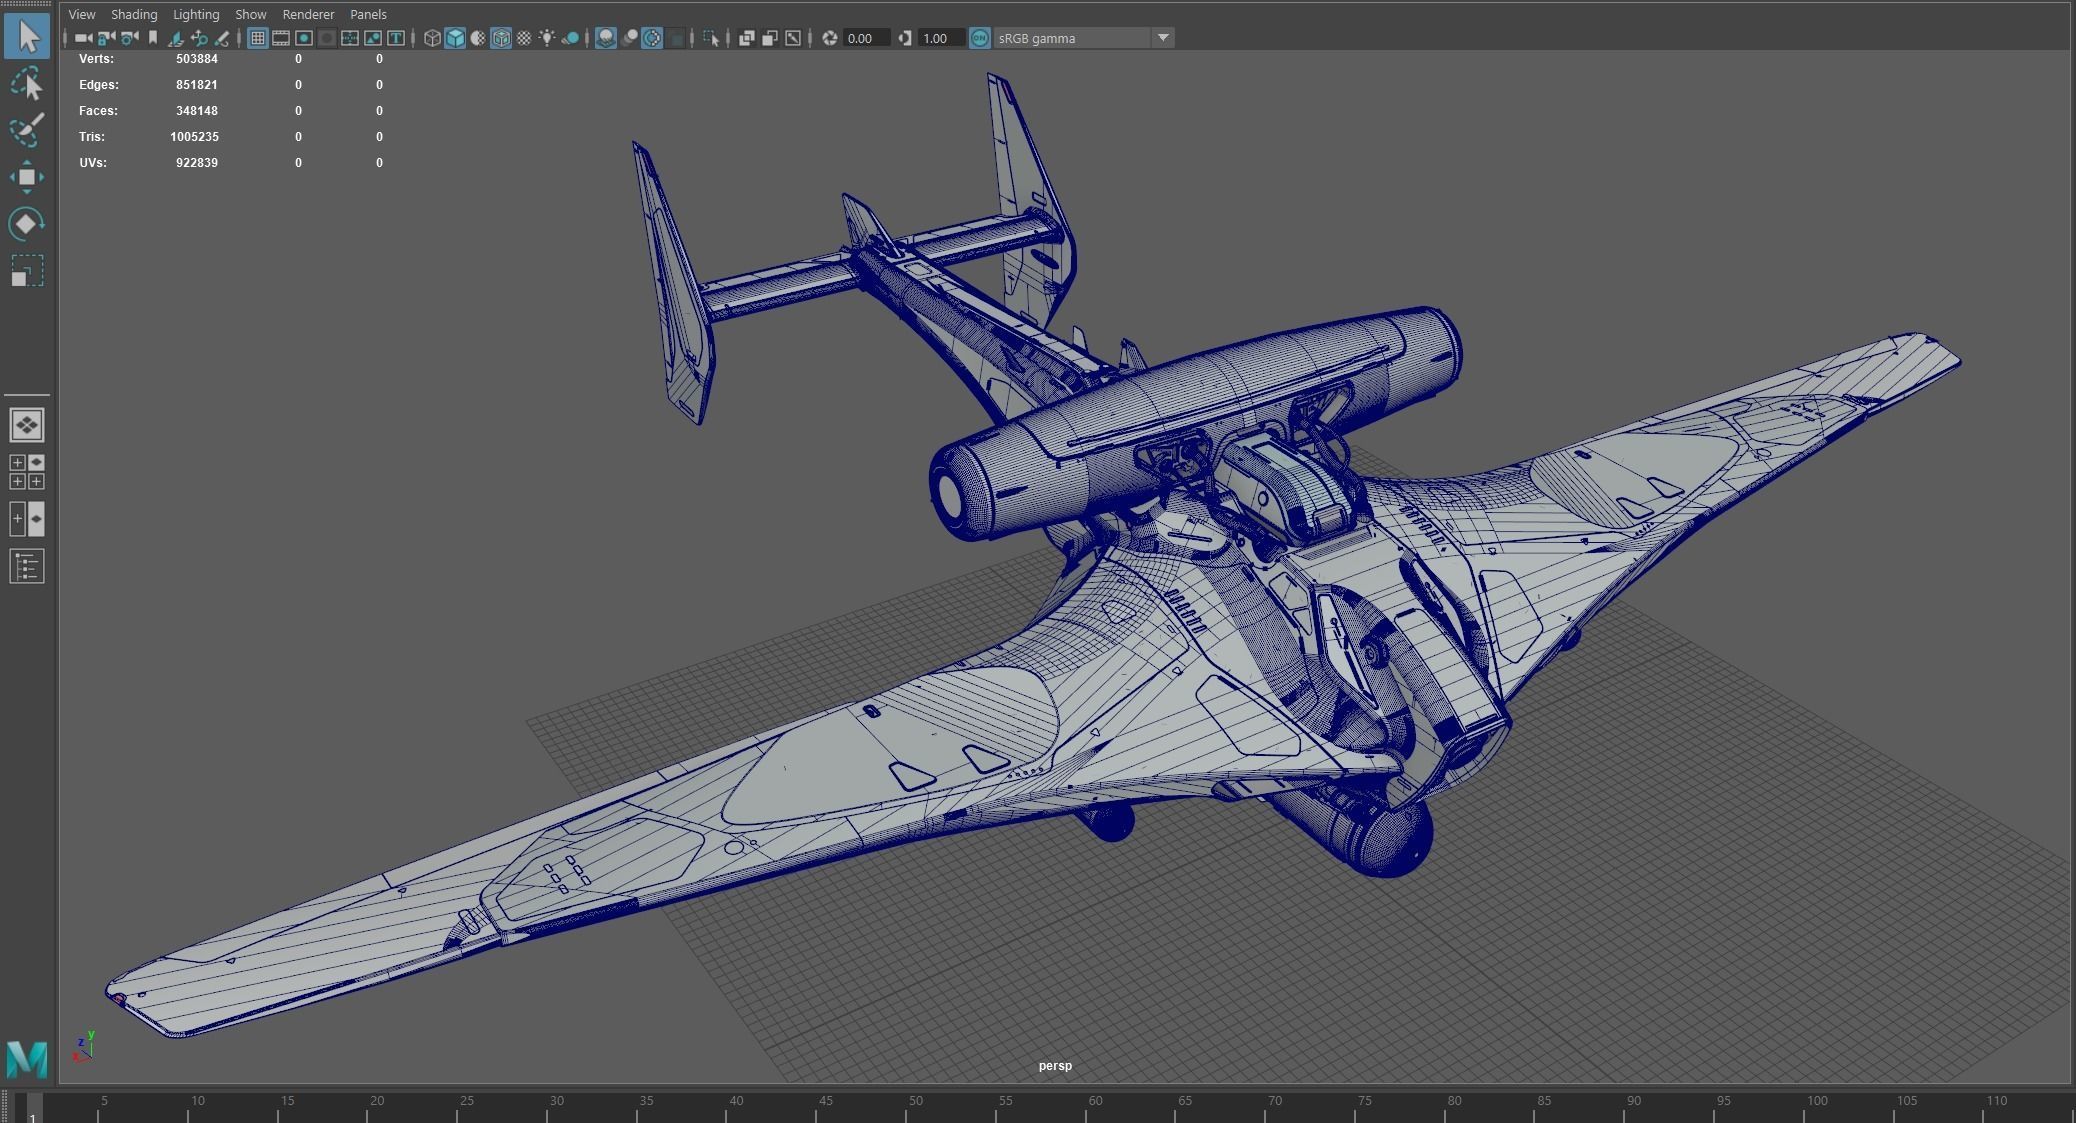The height and width of the screenshot is (1123, 2076).
Task: Open the Shading menu
Action: (134, 14)
